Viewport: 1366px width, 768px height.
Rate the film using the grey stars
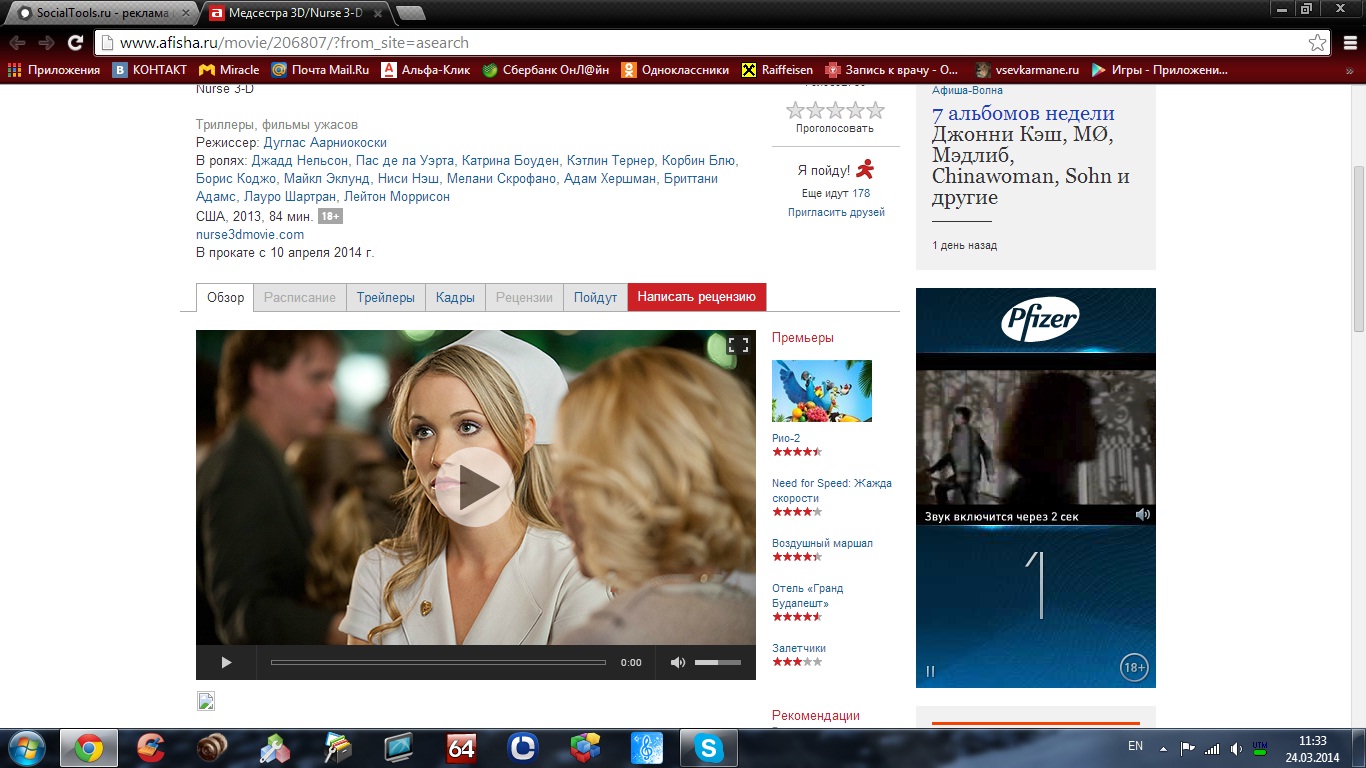[x=835, y=110]
